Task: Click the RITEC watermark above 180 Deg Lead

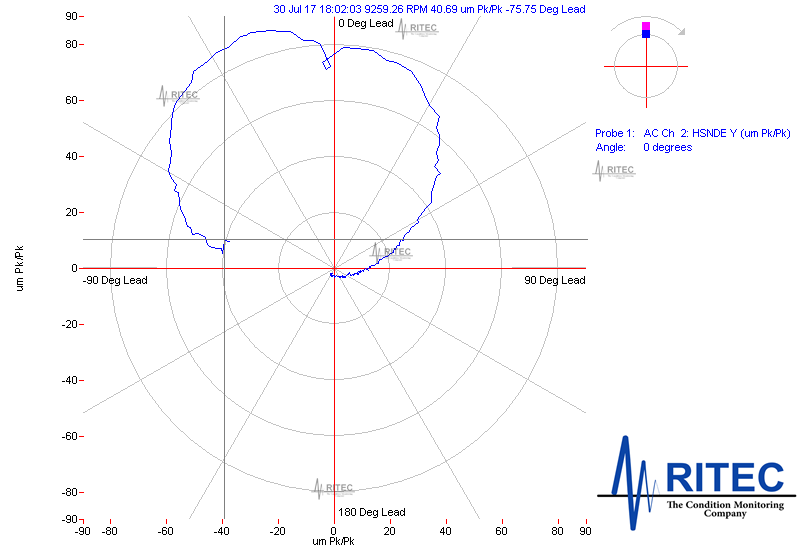Action: pos(334,489)
